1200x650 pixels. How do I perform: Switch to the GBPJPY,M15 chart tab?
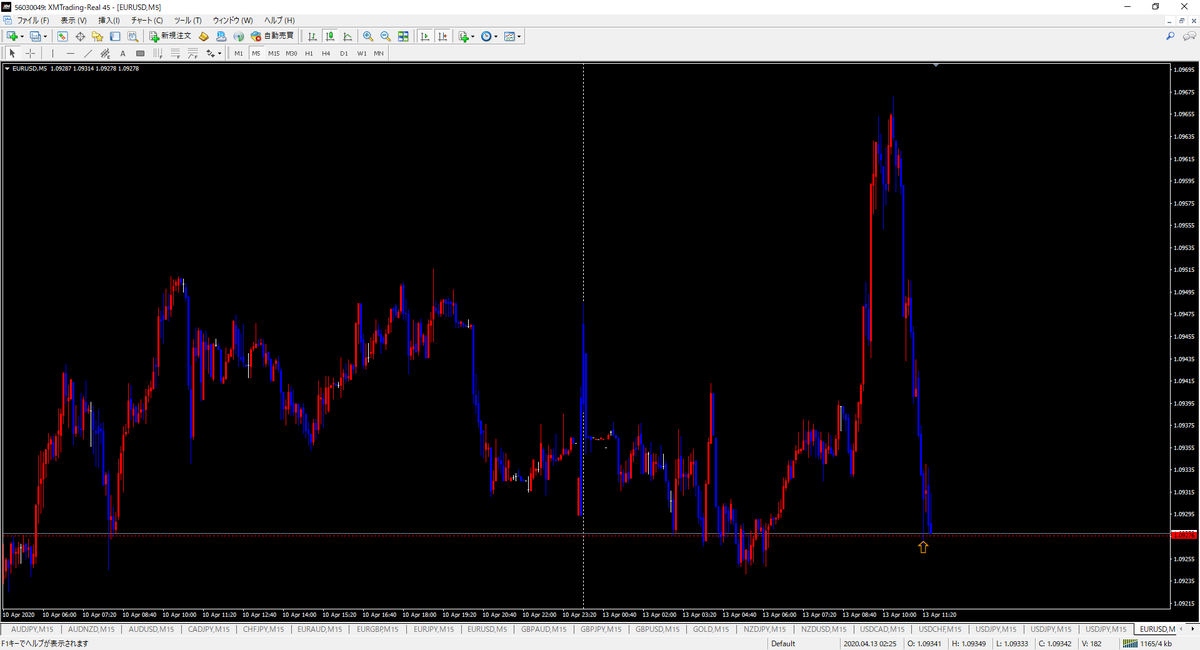pyautogui.click(x=603, y=629)
